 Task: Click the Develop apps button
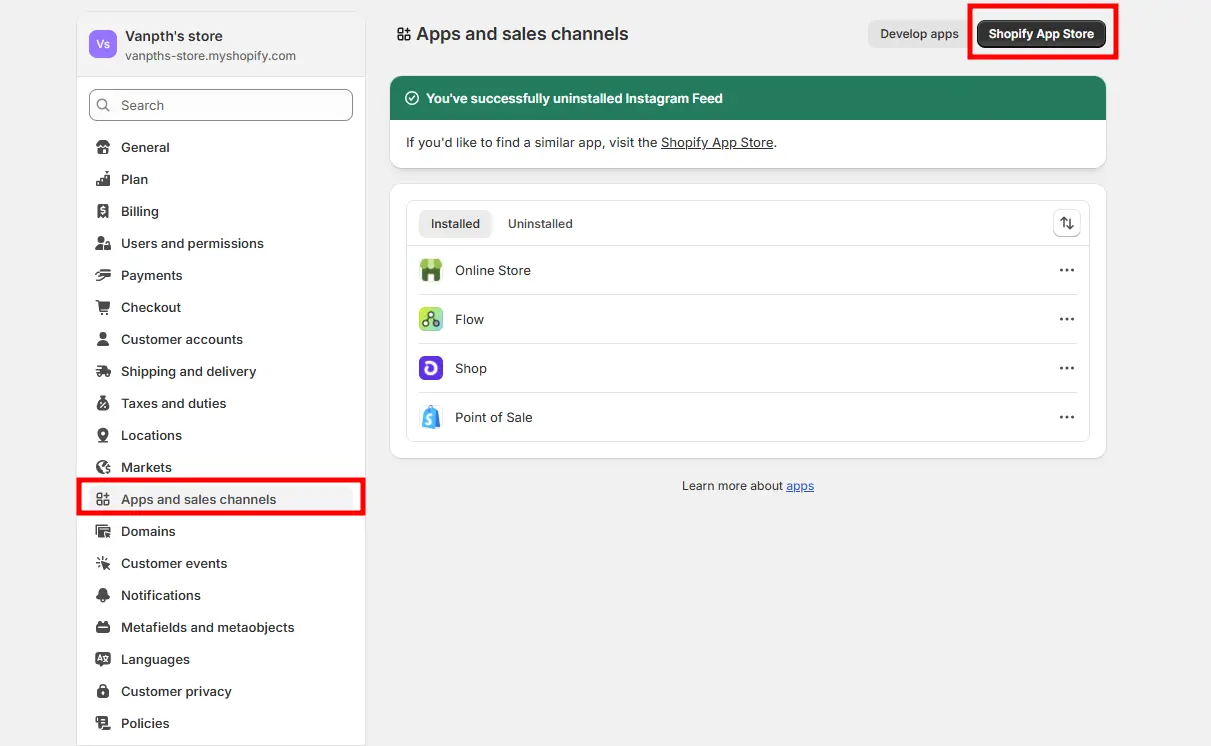tap(919, 34)
